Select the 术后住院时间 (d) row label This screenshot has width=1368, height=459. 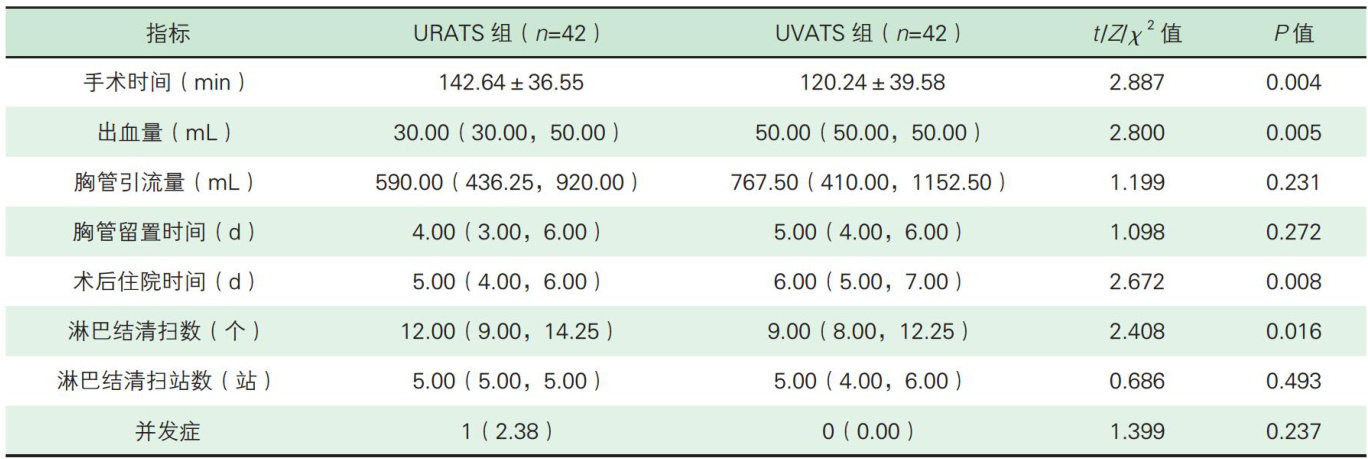pos(167,282)
